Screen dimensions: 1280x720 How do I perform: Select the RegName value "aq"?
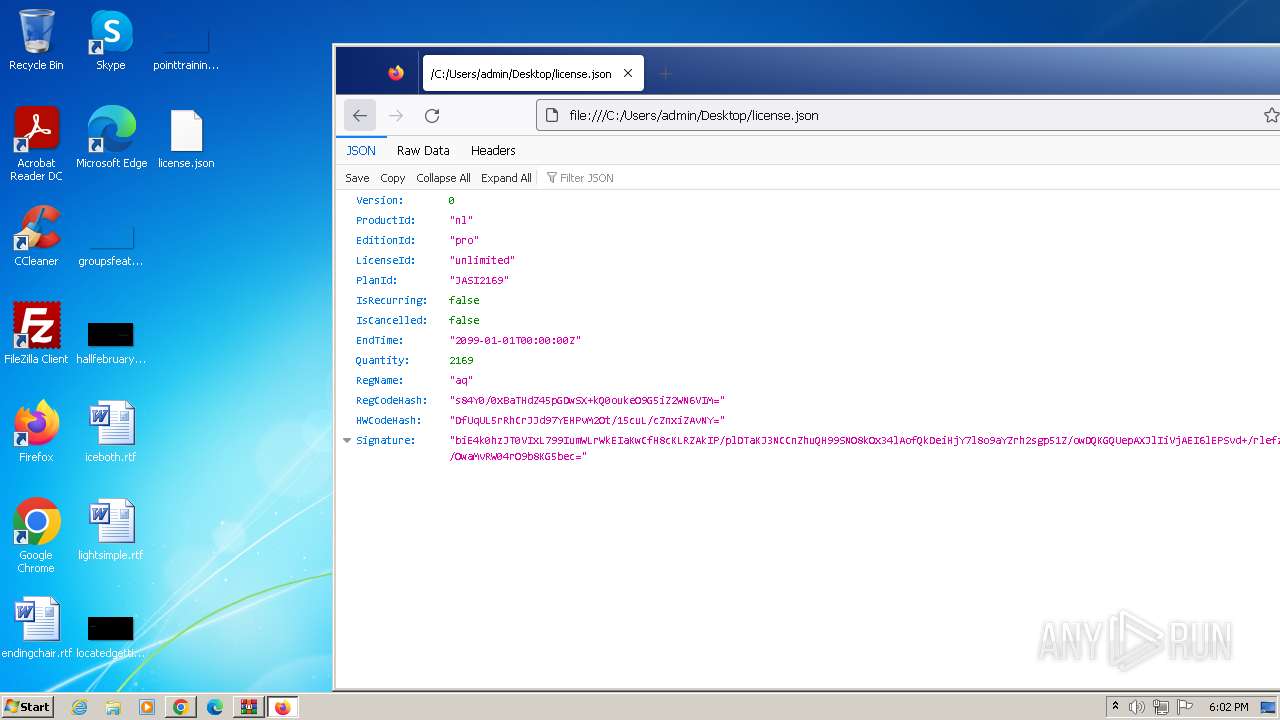pos(461,380)
